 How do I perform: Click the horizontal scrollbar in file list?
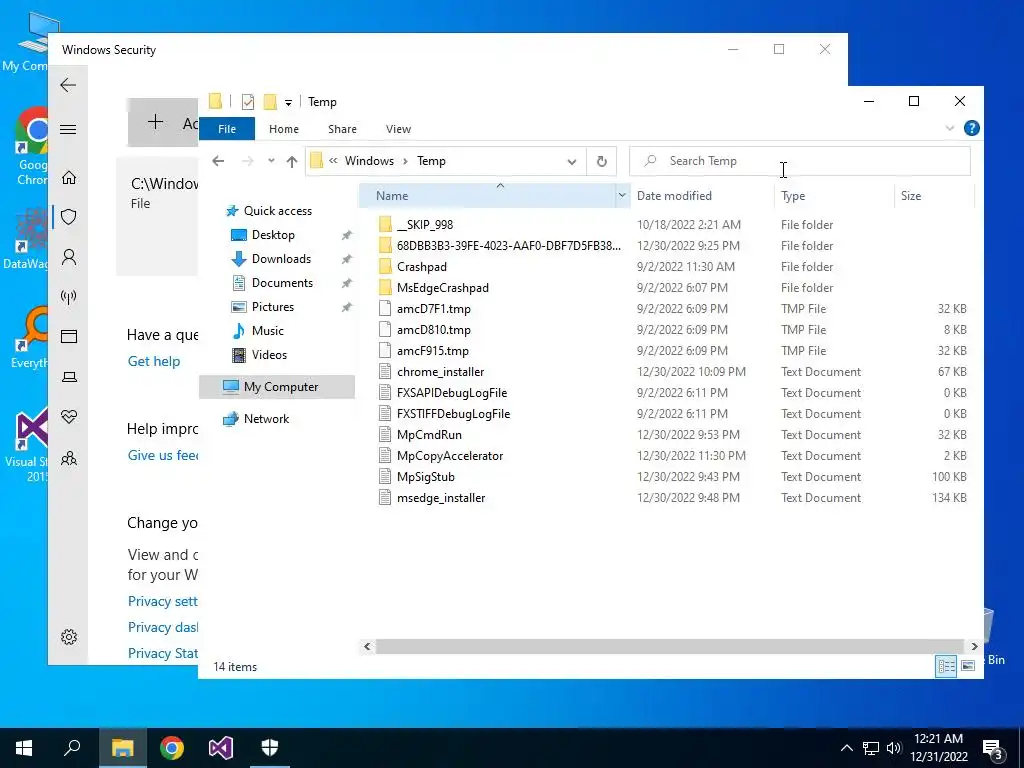[669, 646]
